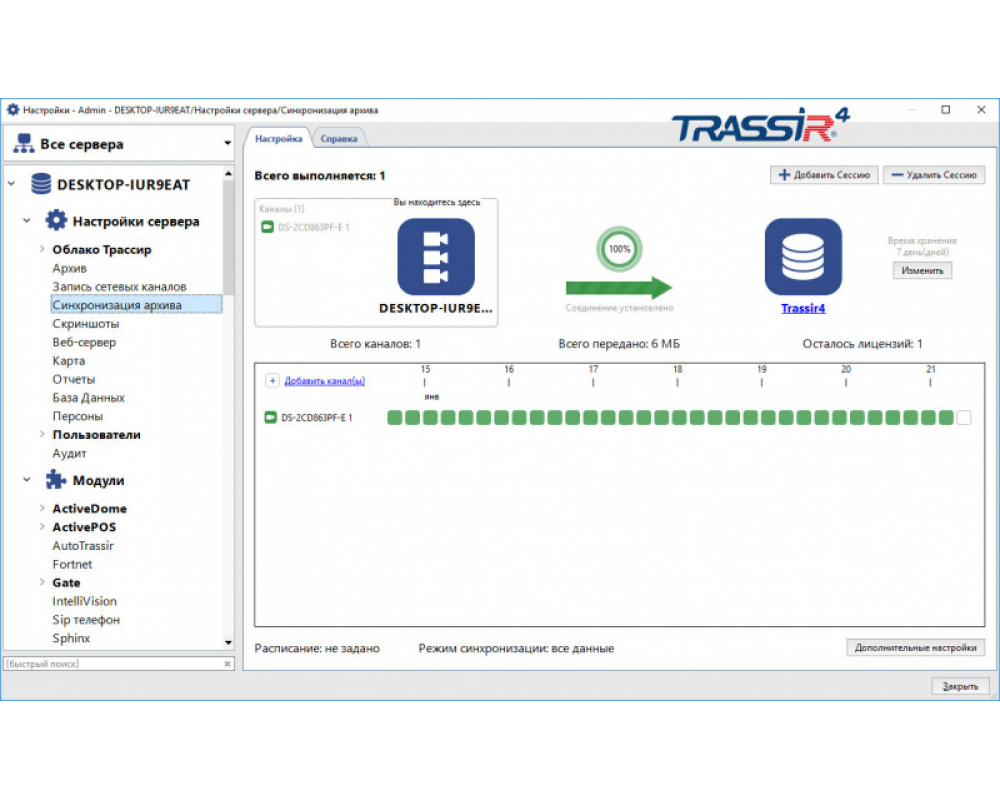
Task: Click the Все сервера network icon
Action: 24,144
